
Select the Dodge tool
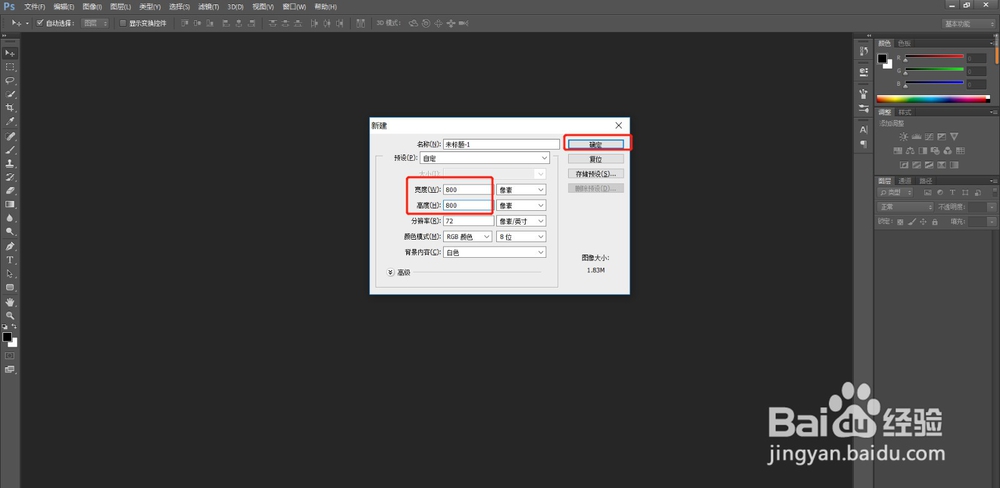click(10, 232)
